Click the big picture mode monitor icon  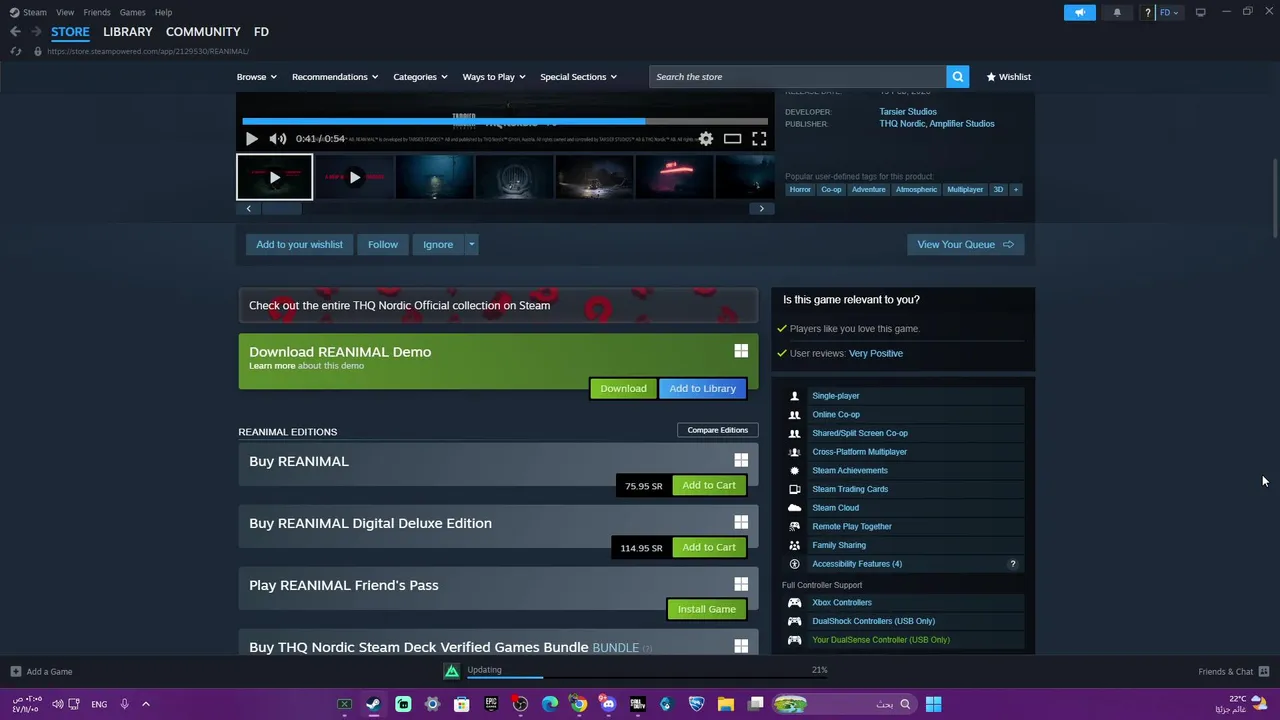click(1200, 12)
